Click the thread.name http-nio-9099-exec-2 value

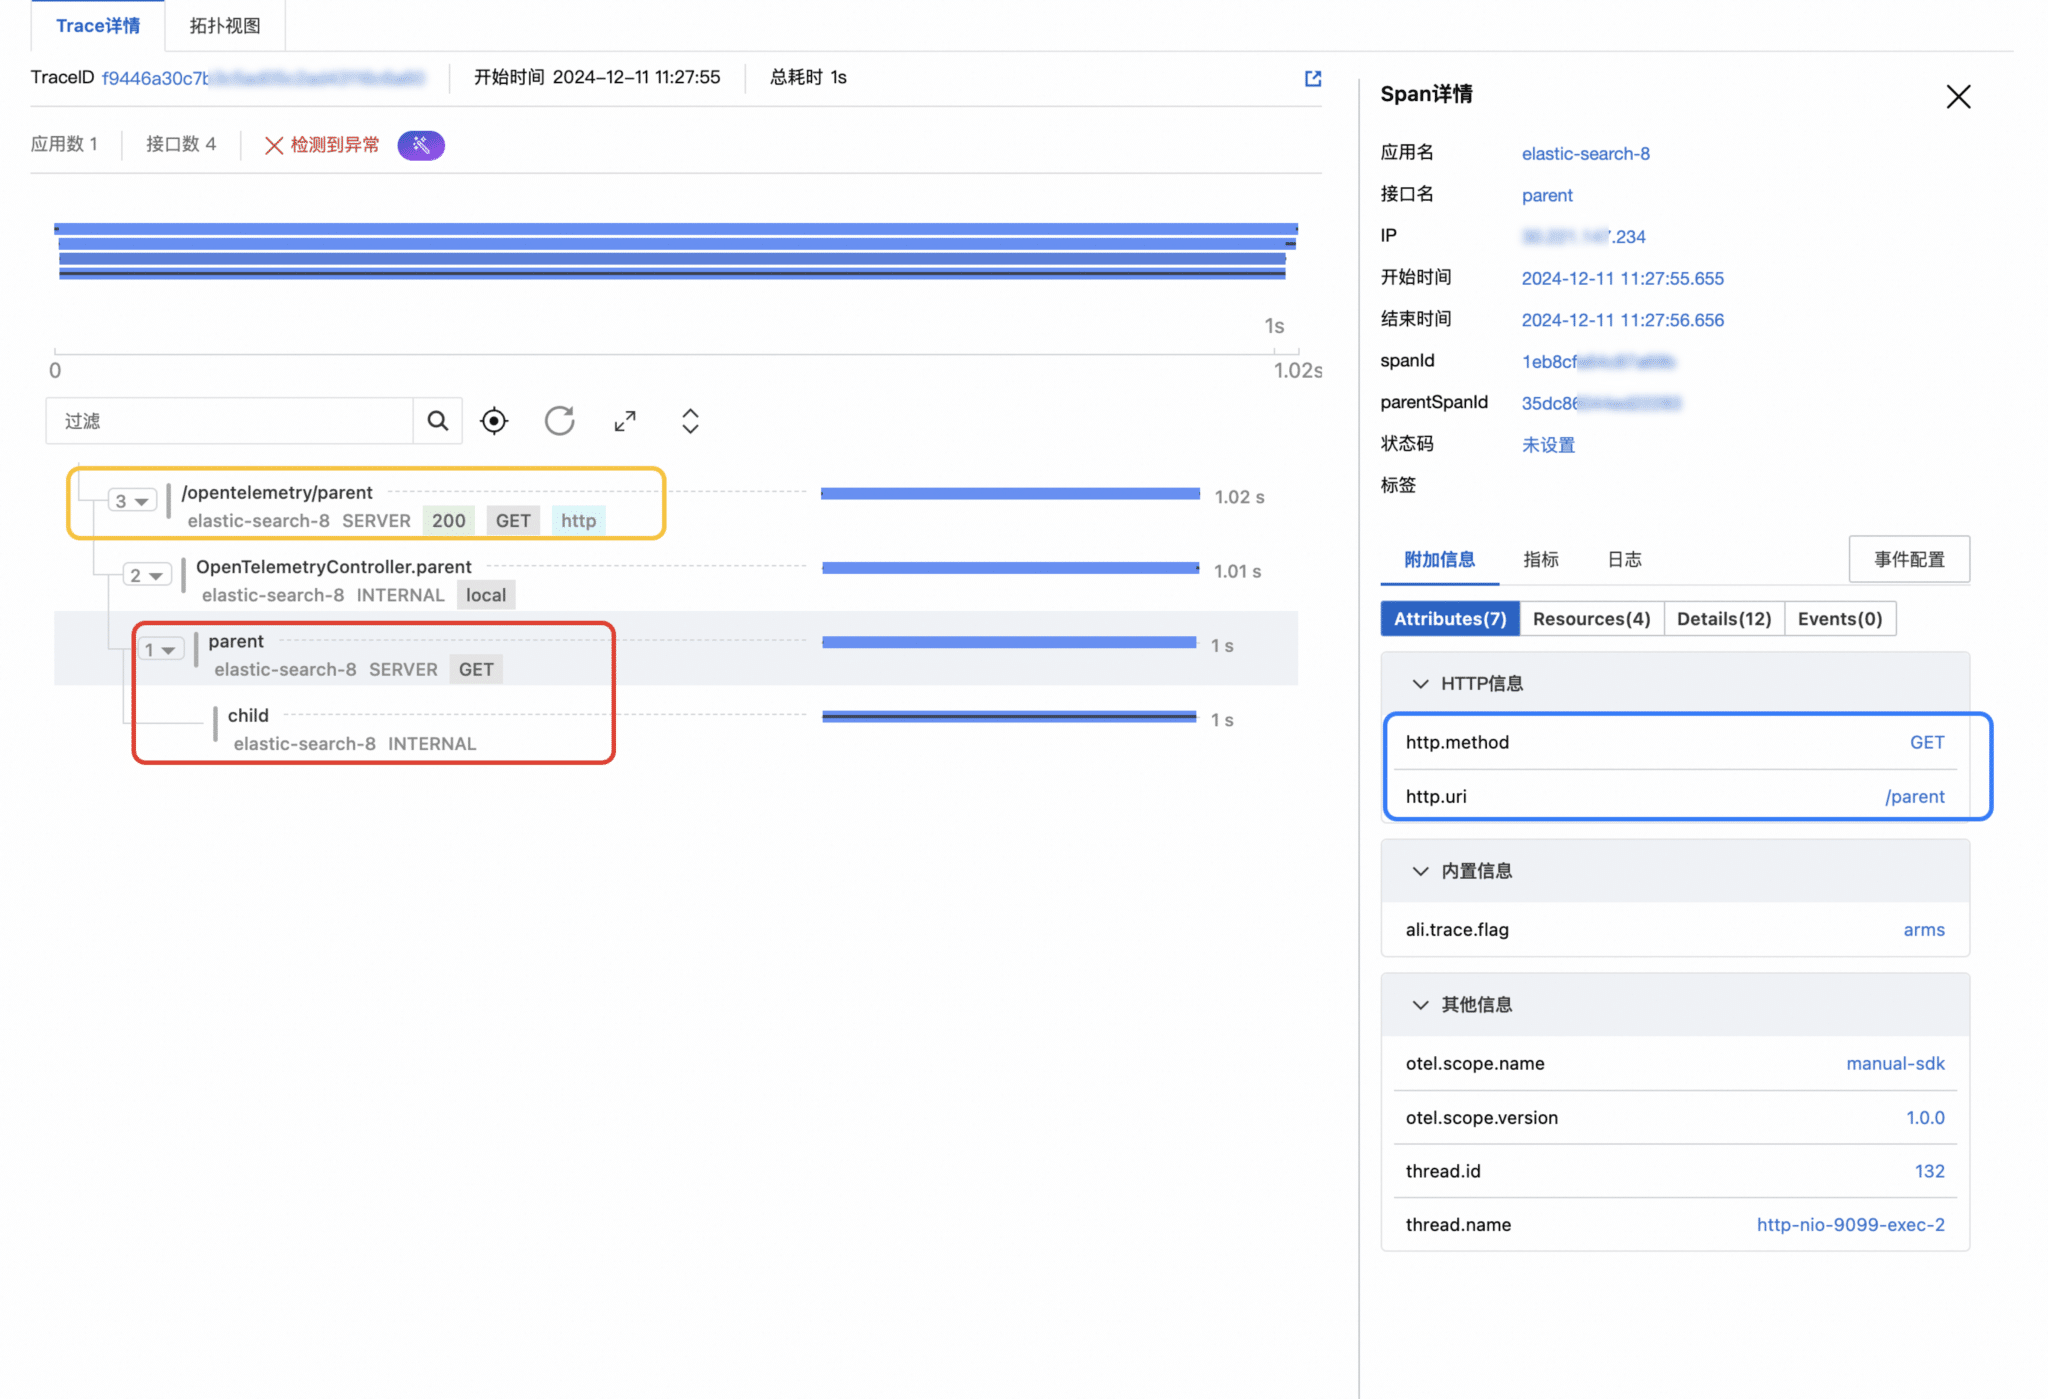pyautogui.click(x=1850, y=1225)
